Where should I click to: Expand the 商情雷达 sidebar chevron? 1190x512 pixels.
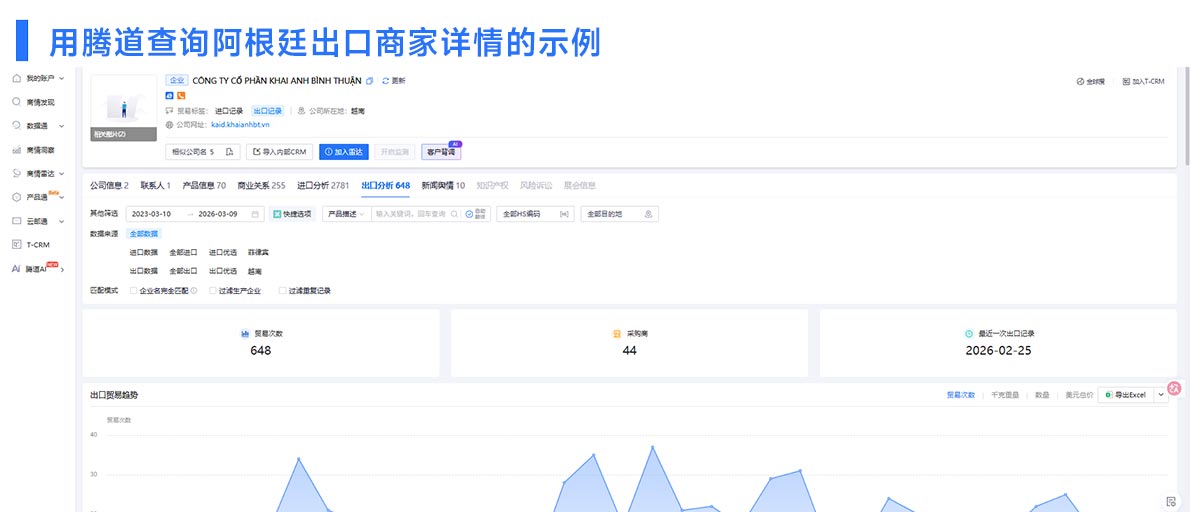pos(61,174)
